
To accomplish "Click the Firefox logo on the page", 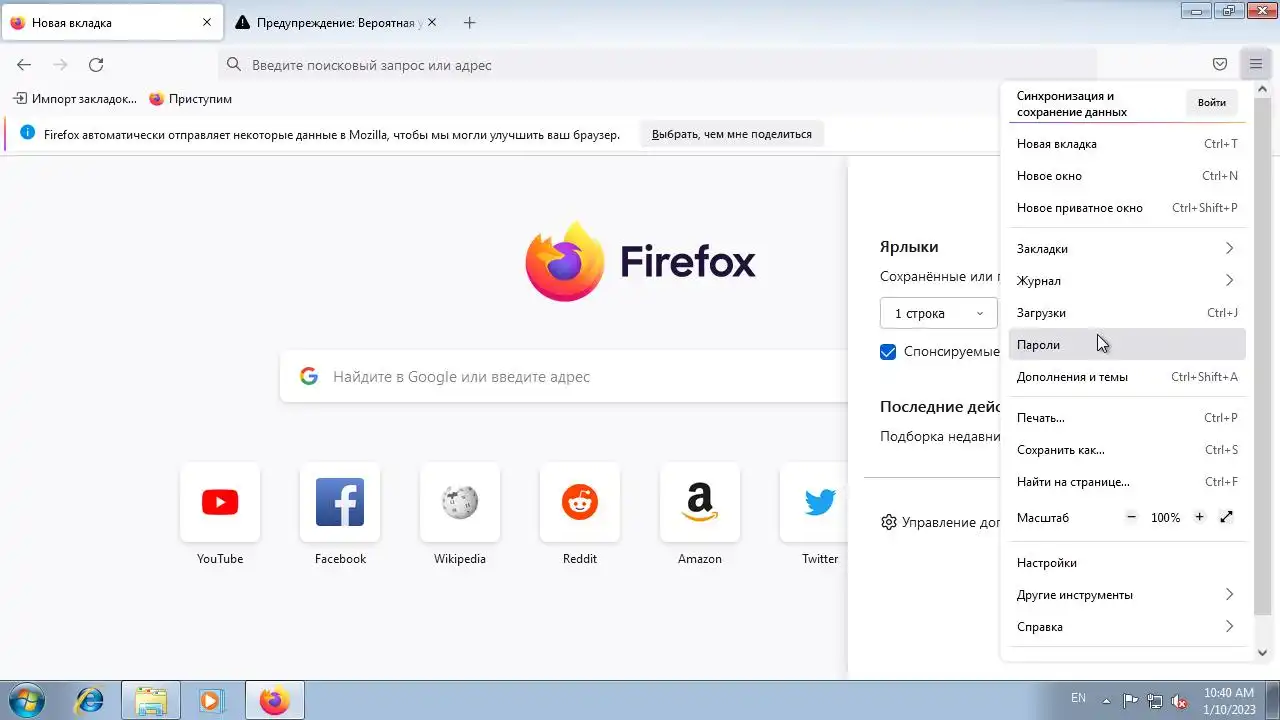I will click(565, 262).
